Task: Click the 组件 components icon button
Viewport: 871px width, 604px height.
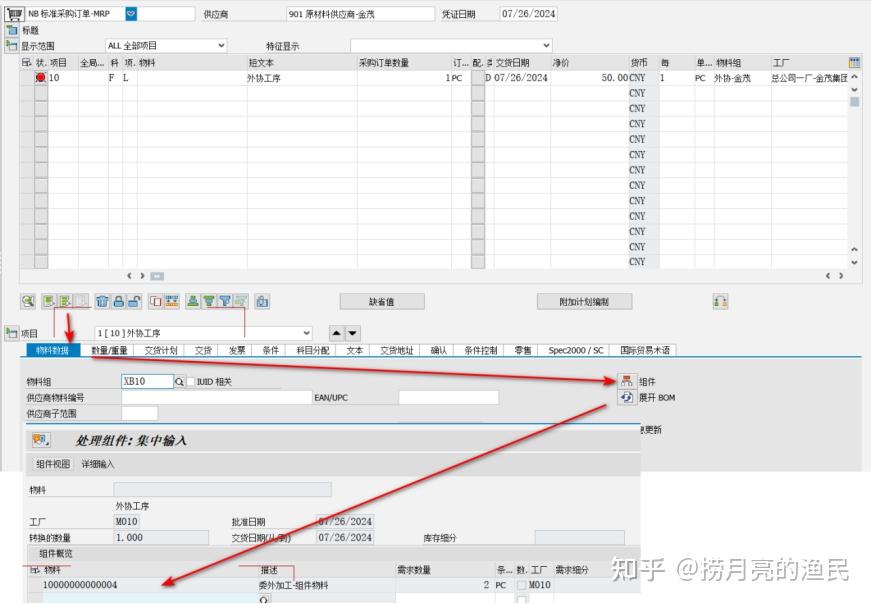Action: 627,381
